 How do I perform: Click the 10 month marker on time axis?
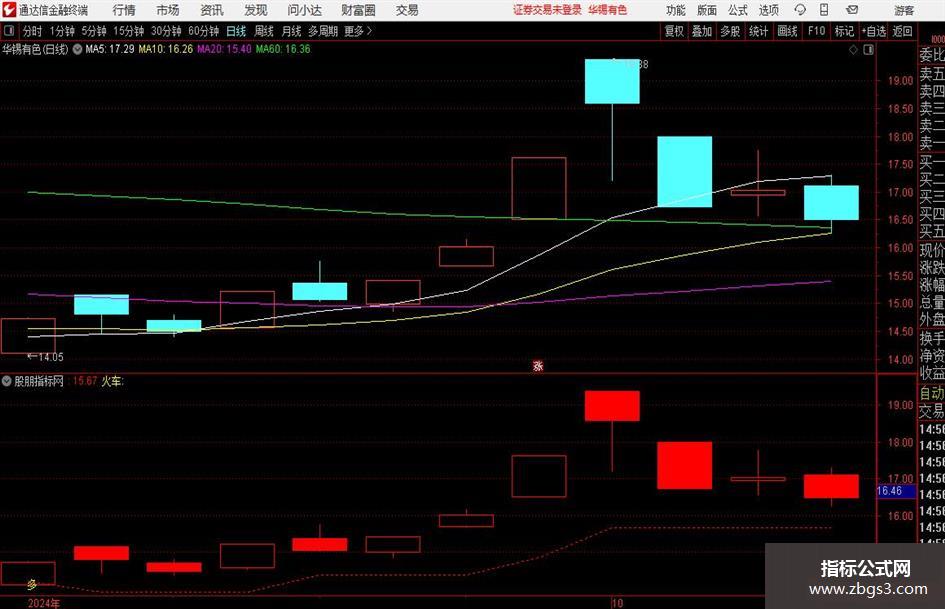pyautogui.click(x=617, y=603)
